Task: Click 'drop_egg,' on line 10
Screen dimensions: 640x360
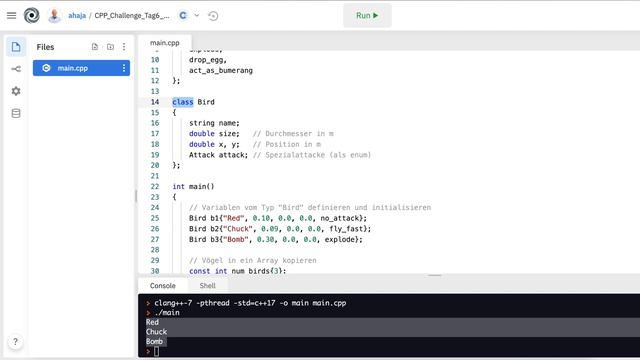Action: point(208,60)
